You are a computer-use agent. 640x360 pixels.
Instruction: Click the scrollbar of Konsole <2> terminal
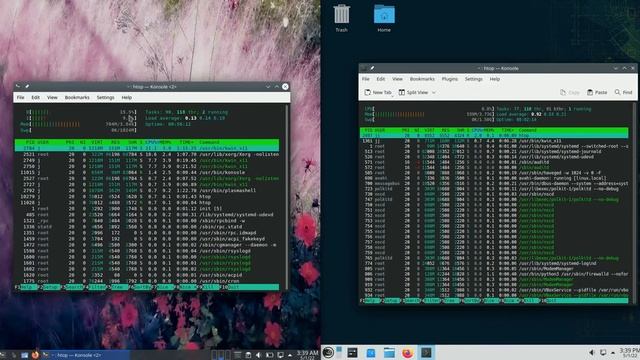pyautogui.click(x=287, y=196)
